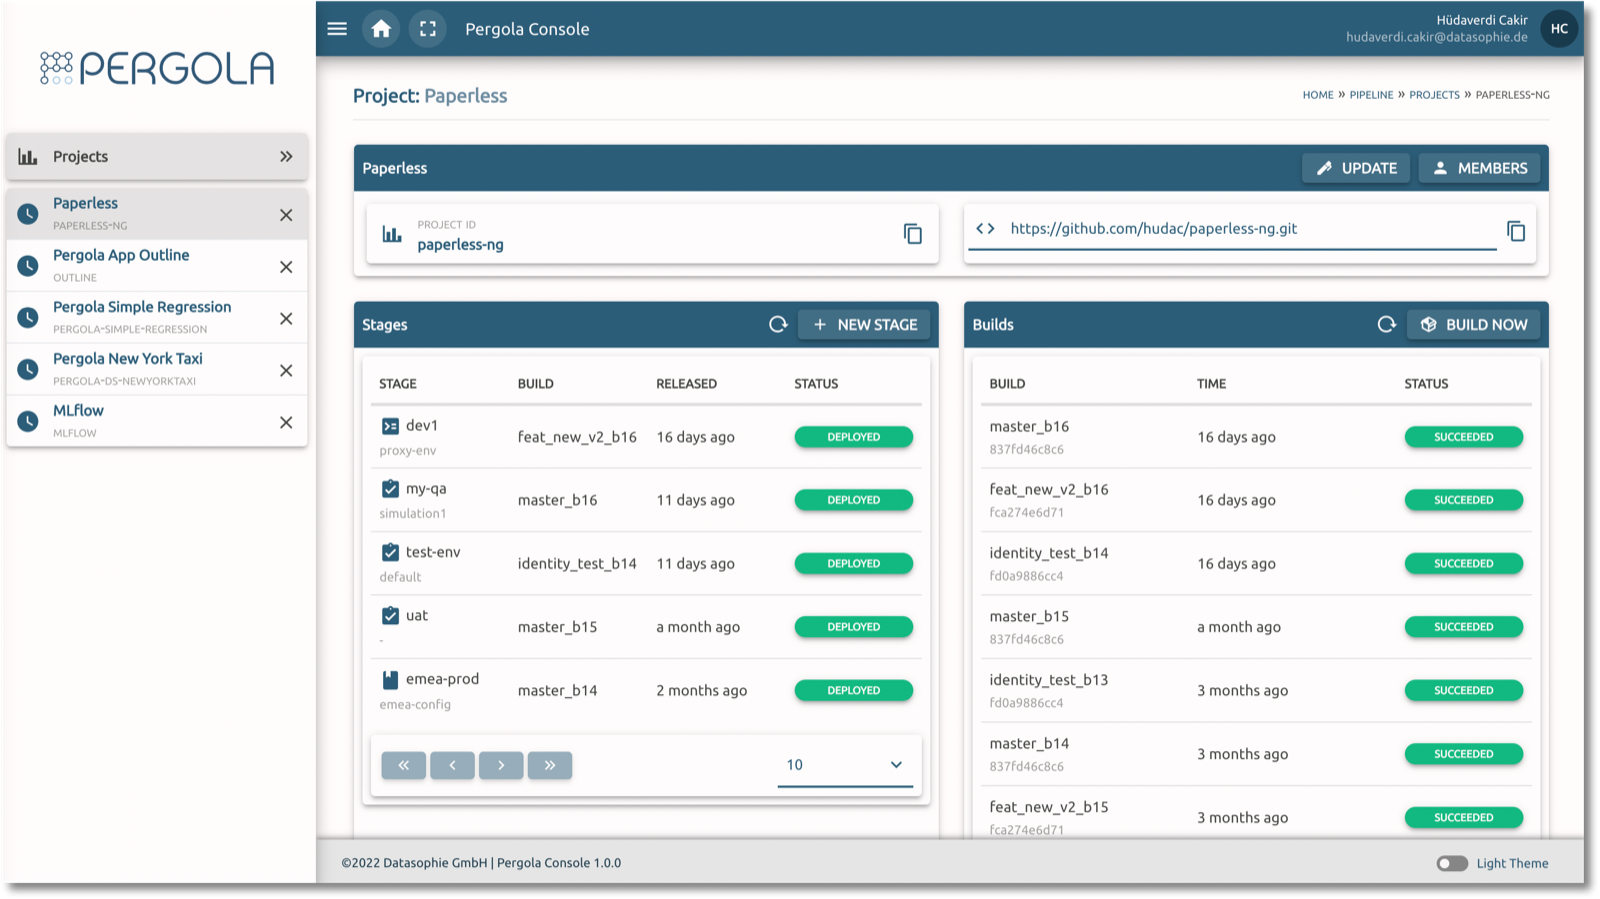This screenshot has width=1600, height=899.
Task: Close the Pergola App Outline entry
Action: [x=286, y=267]
